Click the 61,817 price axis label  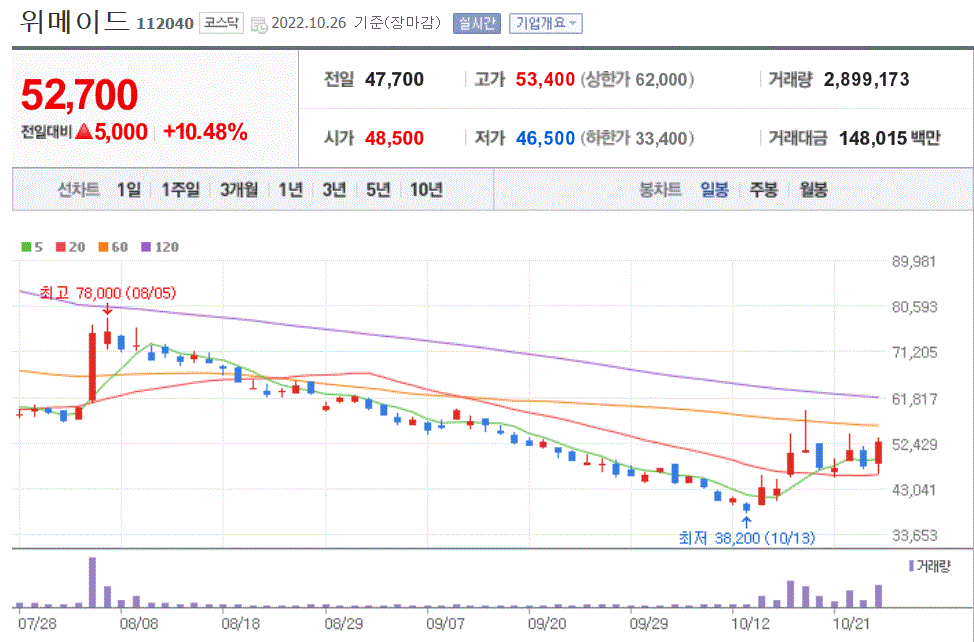[914, 399]
